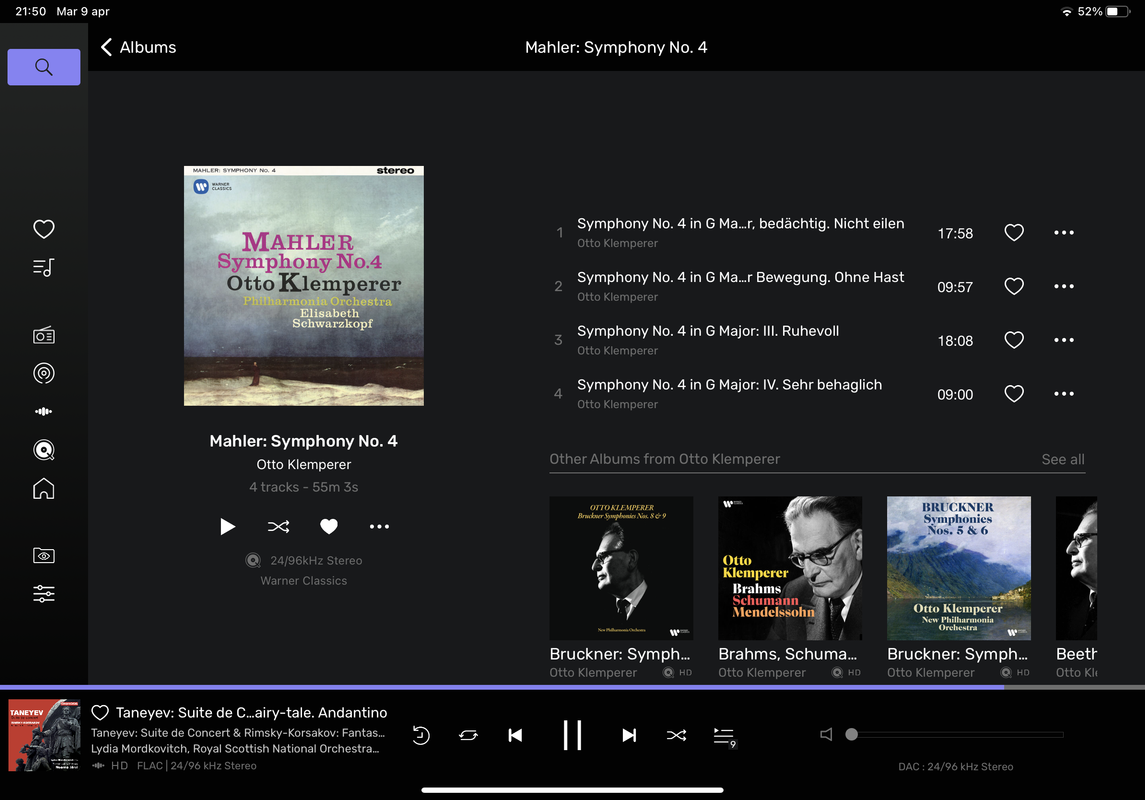Click the Mahler album cover art
This screenshot has width=1145, height=800.
pyautogui.click(x=304, y=285)
